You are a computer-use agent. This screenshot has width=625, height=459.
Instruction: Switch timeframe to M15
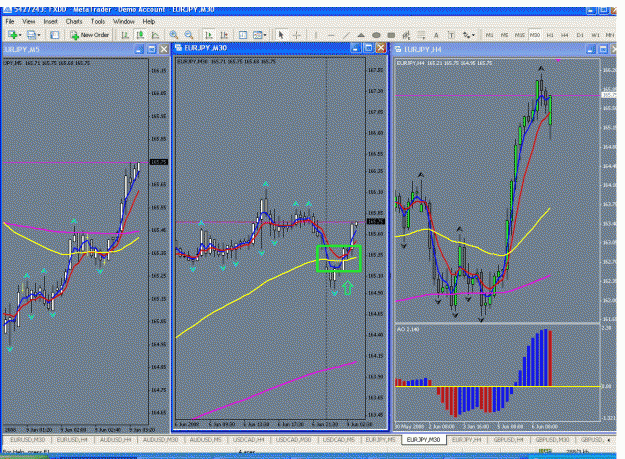(519, 35)
